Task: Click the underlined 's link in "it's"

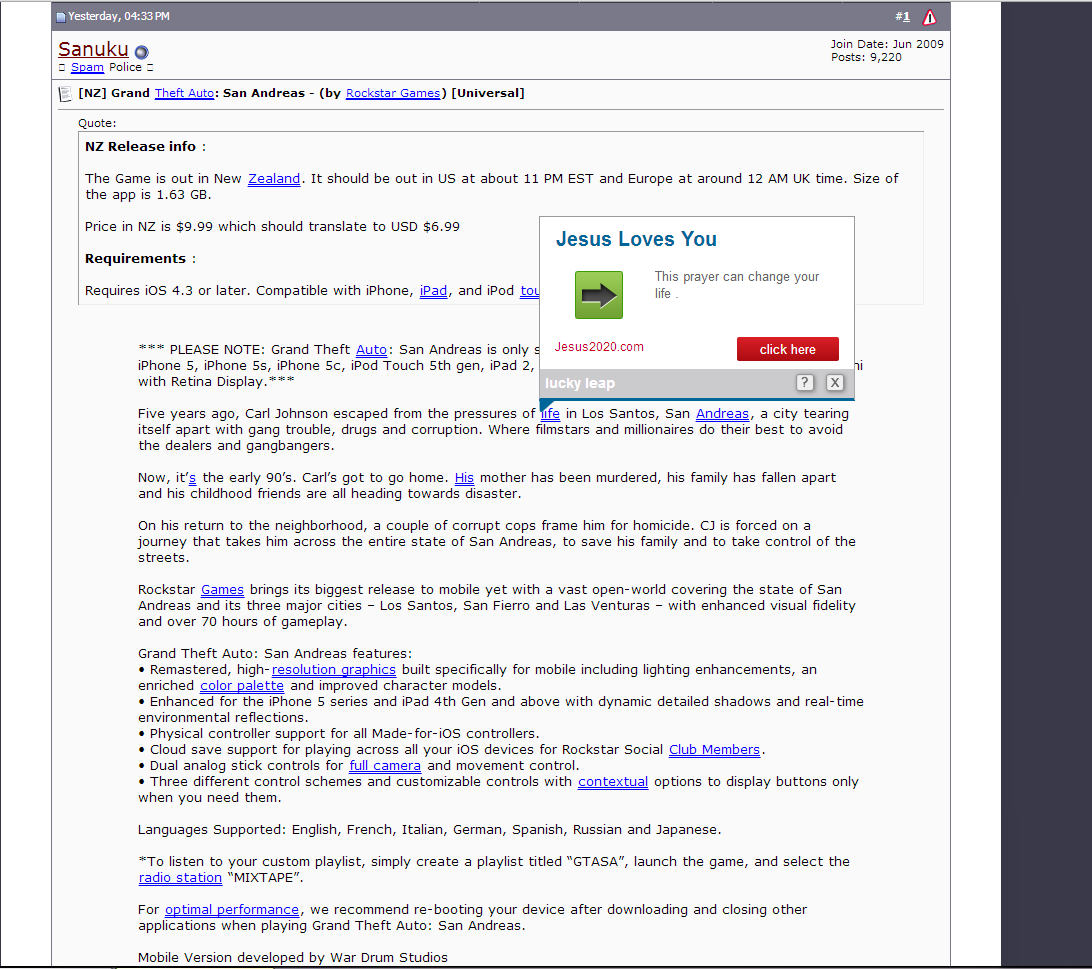Action: 192,478
